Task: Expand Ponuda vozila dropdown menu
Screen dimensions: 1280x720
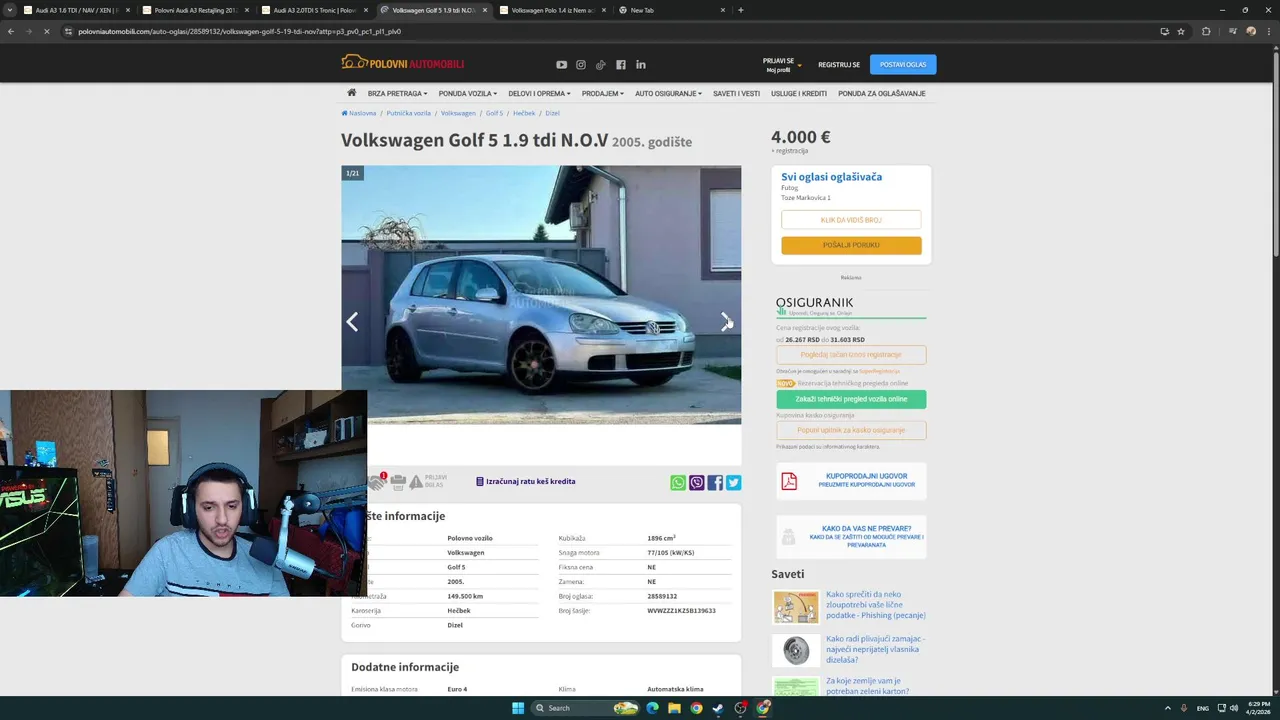Action: pyautogui.click(x=468, y=94)
